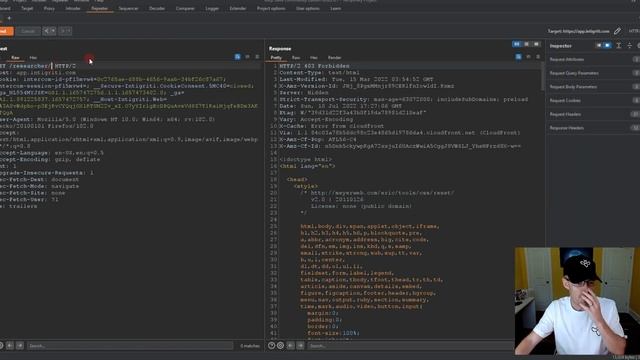
Task: Focus the request search field
Action: pyautogui.click(x=130, y=346)
